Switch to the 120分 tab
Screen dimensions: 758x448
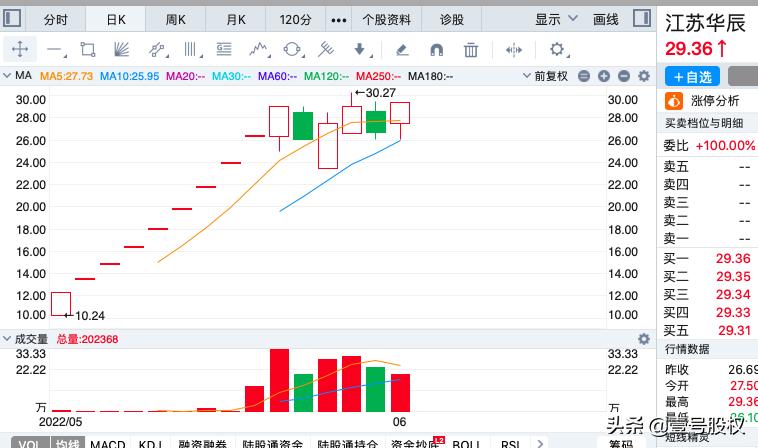tap(295, 20)
